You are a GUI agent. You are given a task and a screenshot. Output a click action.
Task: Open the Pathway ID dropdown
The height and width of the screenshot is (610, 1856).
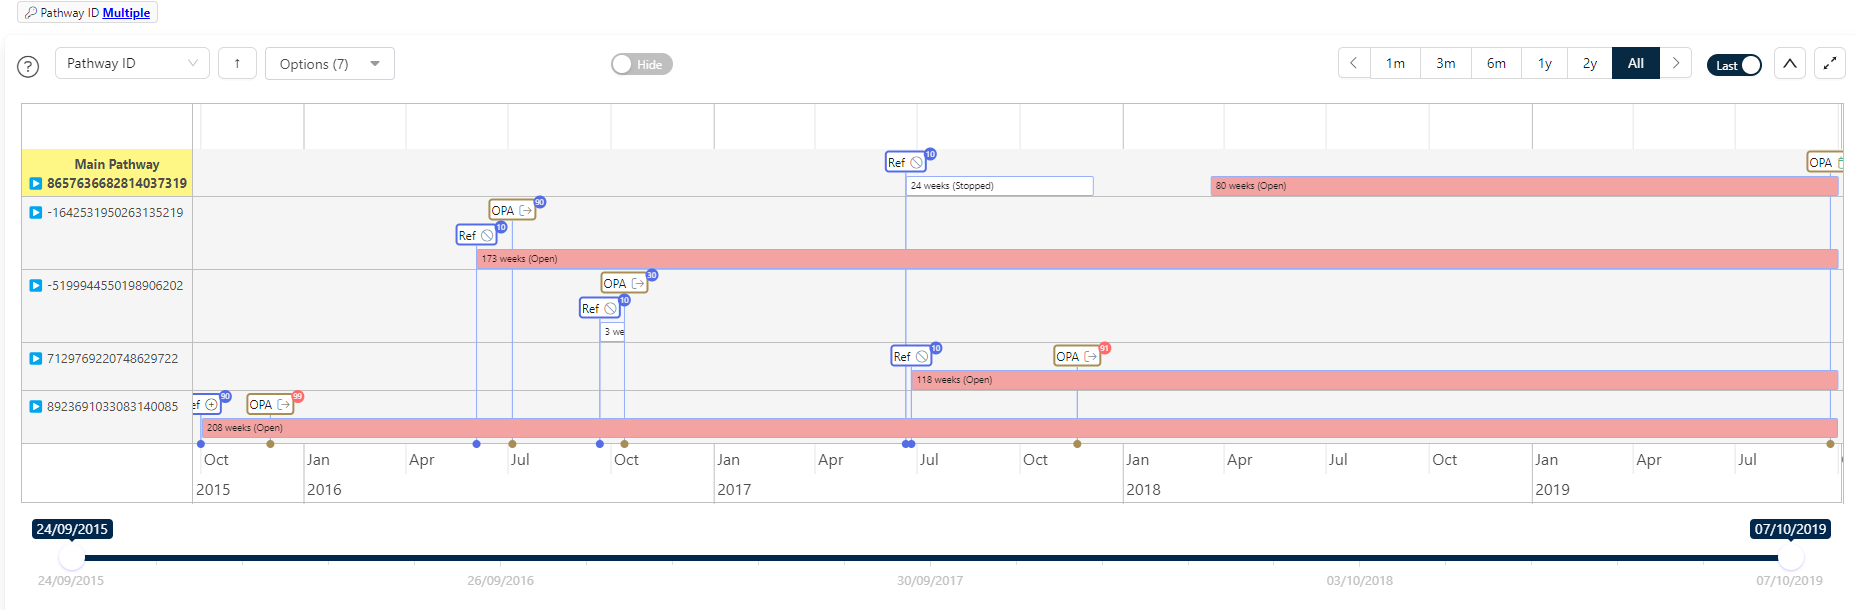[131, 63]
